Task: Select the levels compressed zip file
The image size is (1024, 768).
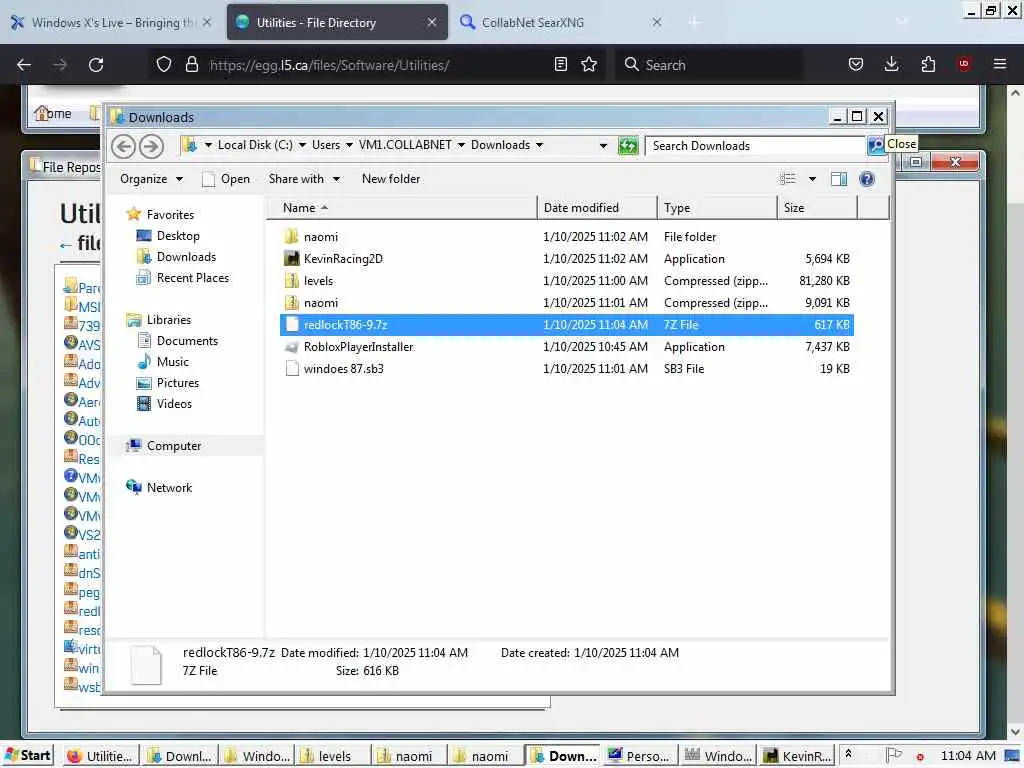Action: tap(567, 281)
